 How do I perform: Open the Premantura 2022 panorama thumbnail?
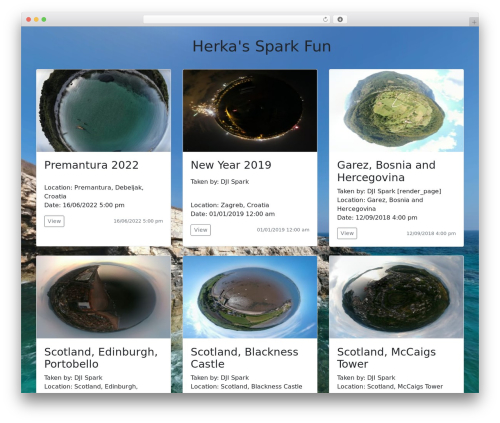(103, 110)
